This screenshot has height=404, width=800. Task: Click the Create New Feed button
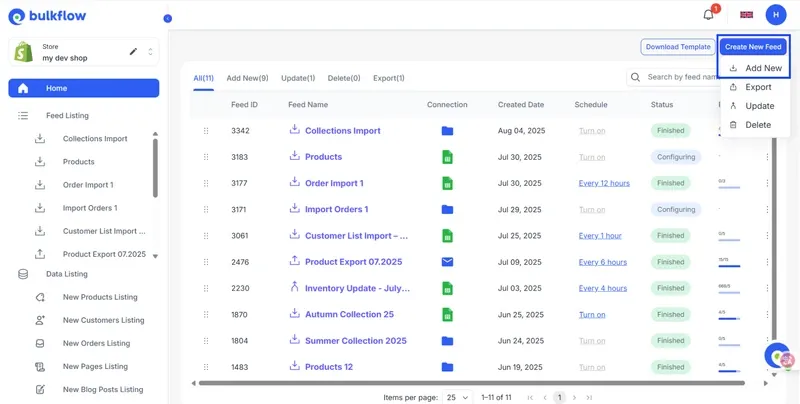[x=753, y=47]
